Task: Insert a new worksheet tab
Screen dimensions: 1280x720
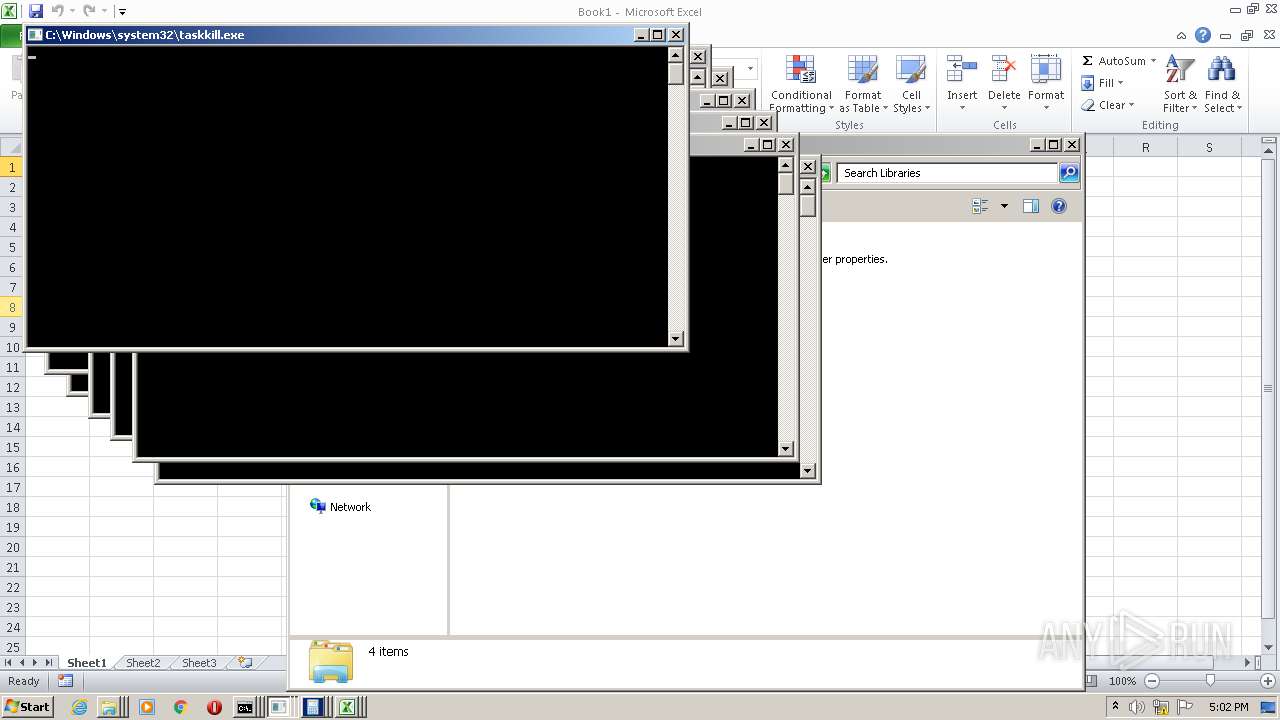Action: coord(245,662)
